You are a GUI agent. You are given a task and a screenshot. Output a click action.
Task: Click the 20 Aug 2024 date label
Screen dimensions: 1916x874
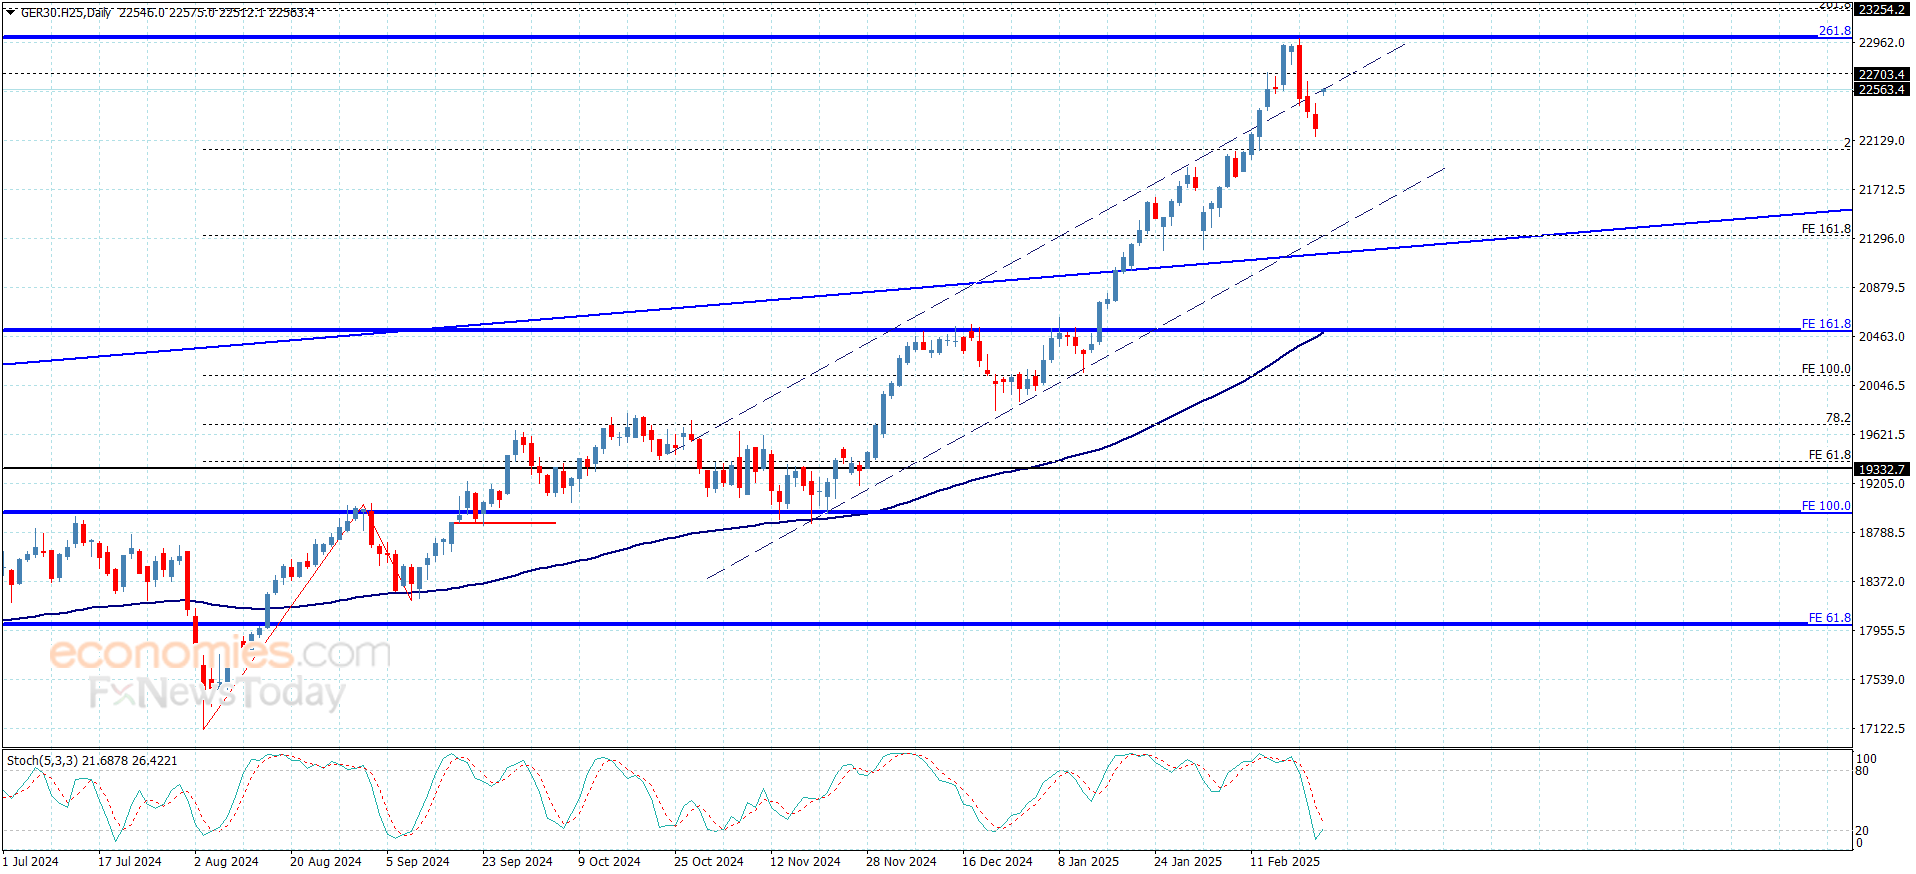(326, 862)
